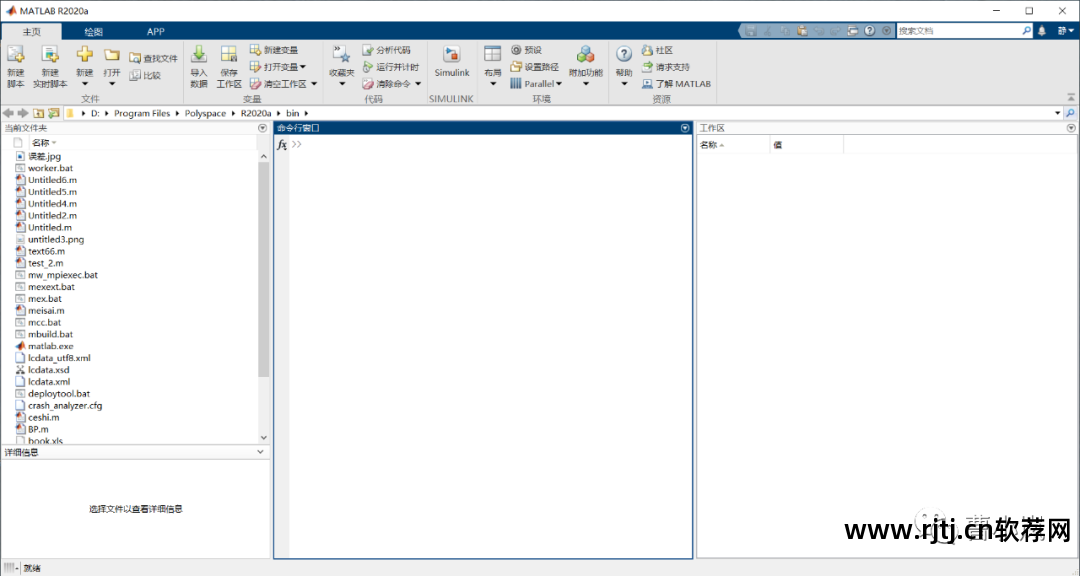Launch Simulink from the toolstrip
1080x576 pixels.
tap(451, 61)
